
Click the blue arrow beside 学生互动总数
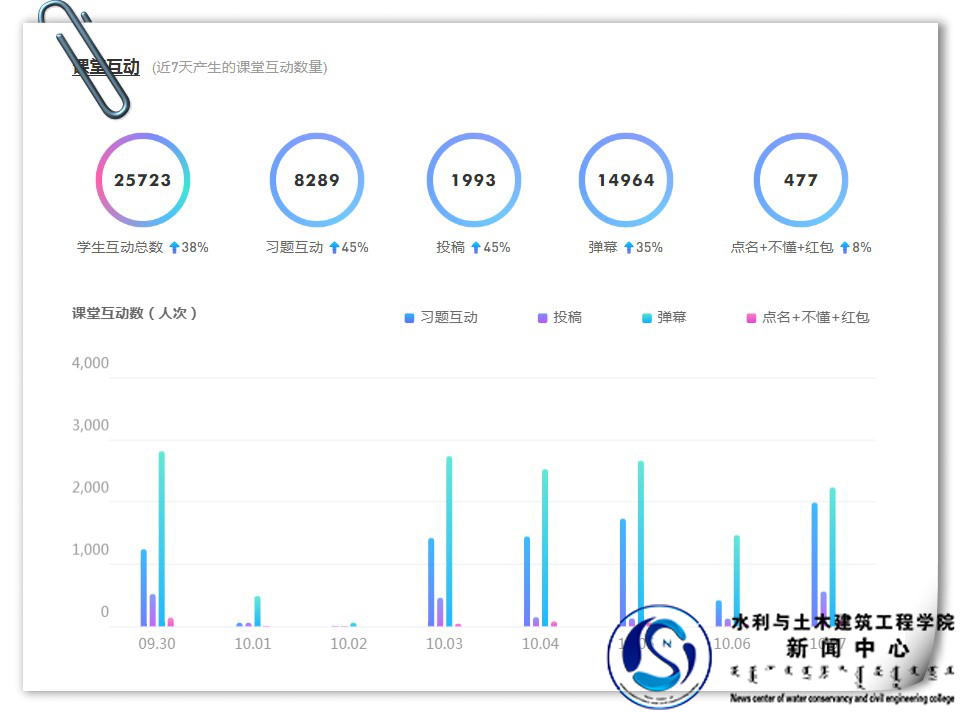pyautogui.click(x=174, y=247)
